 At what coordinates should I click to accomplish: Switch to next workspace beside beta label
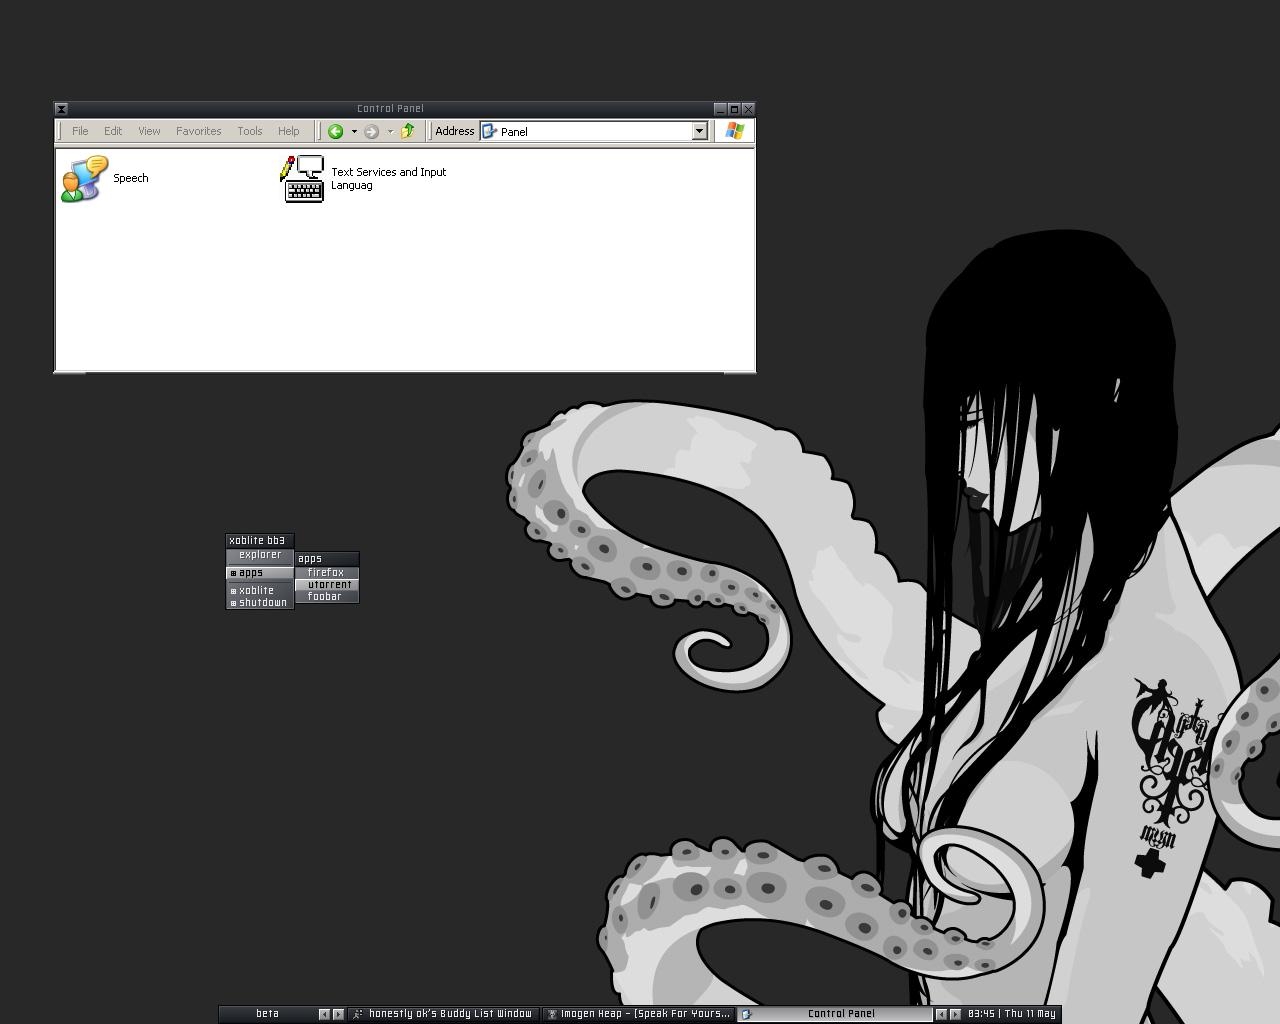click(338, 1014)
